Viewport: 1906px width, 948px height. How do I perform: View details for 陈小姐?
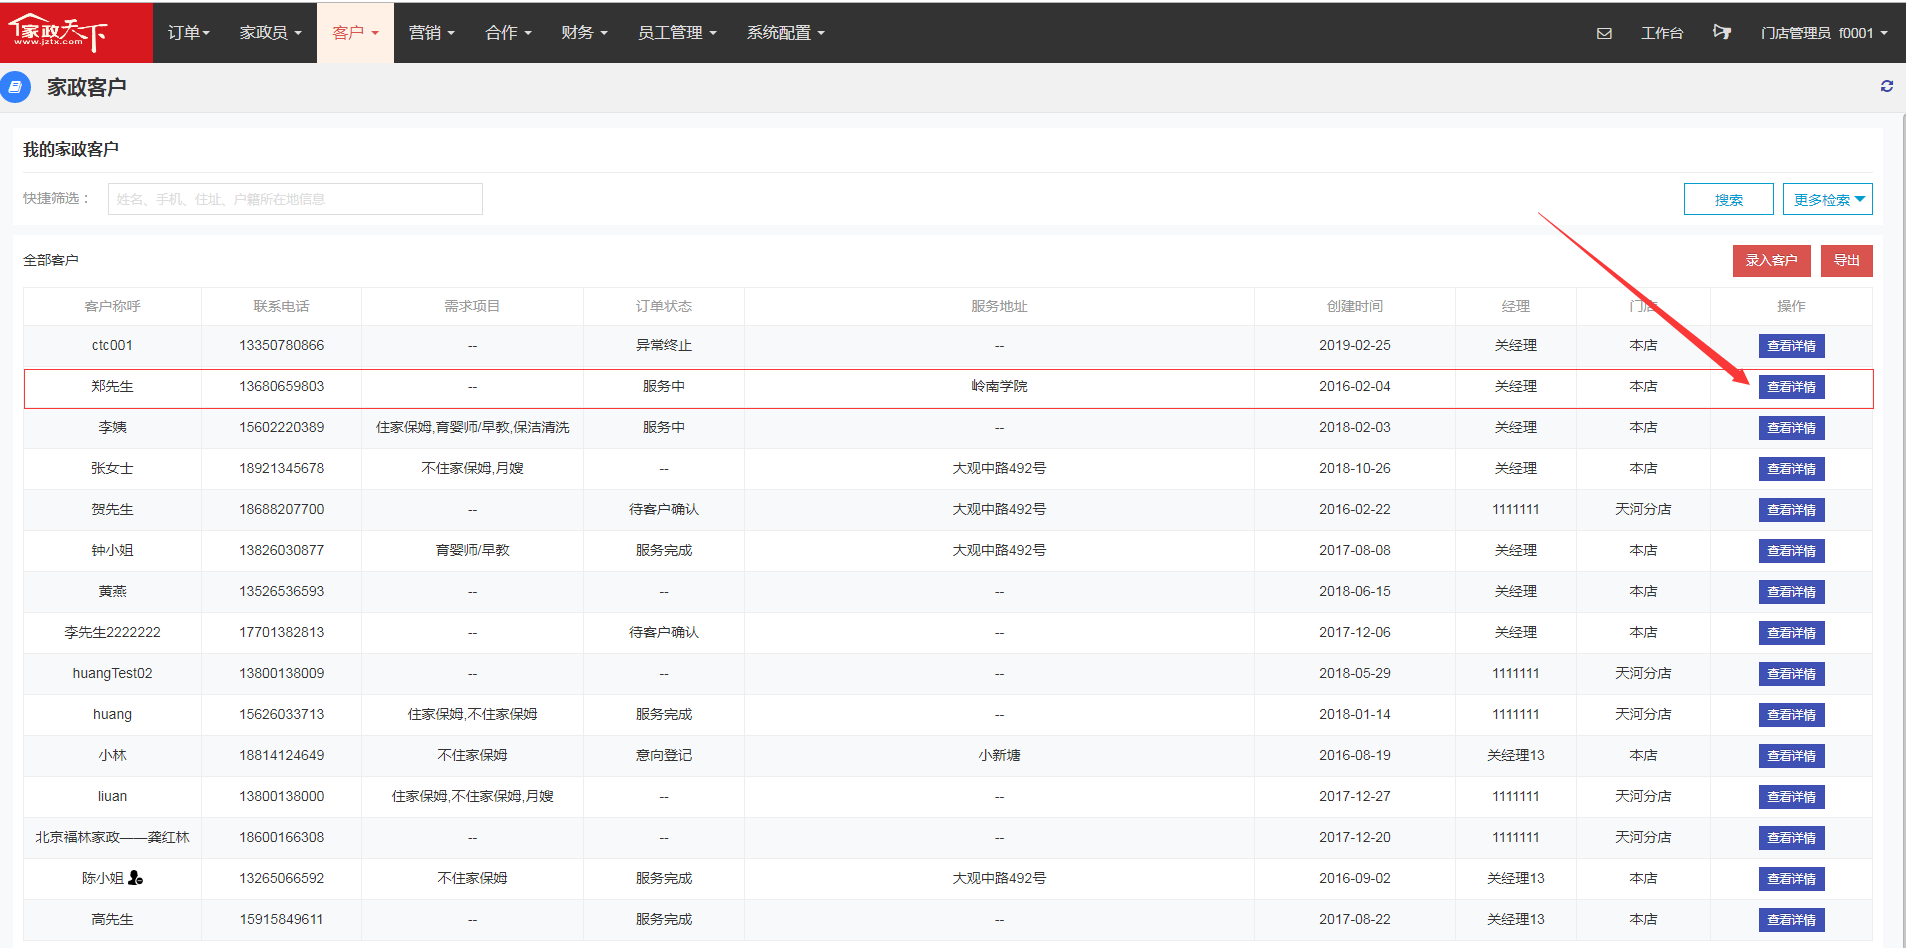(1792, 879)
